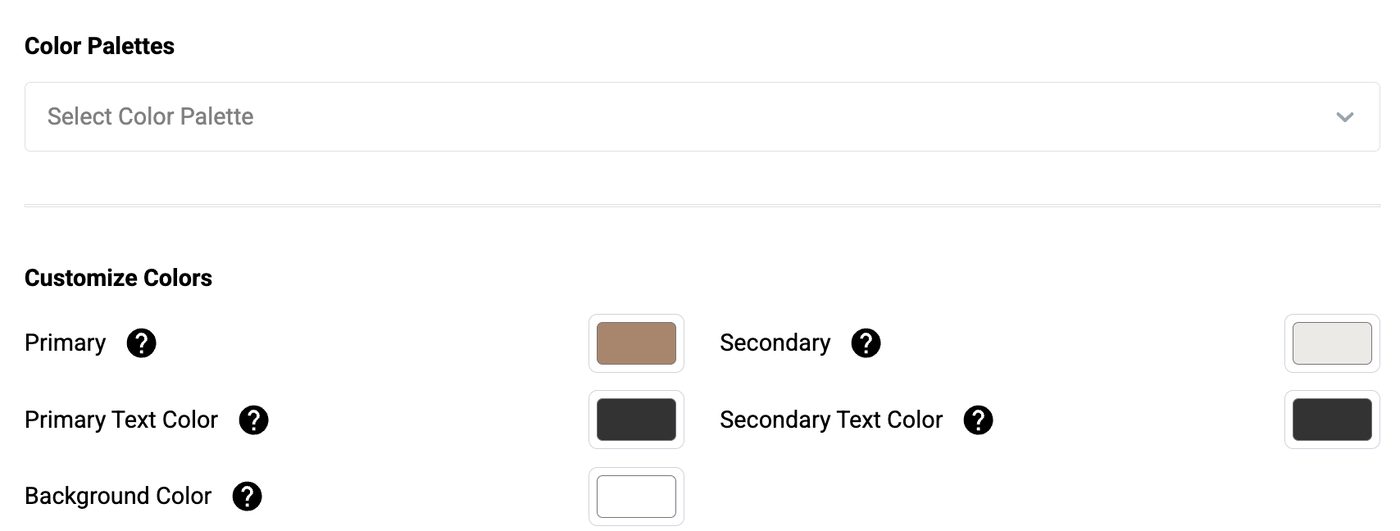The width and height of the screenshot is (1400, 531).
Task: Open the Primary Text Color help tooltip icon
Action: click(254, 421)
